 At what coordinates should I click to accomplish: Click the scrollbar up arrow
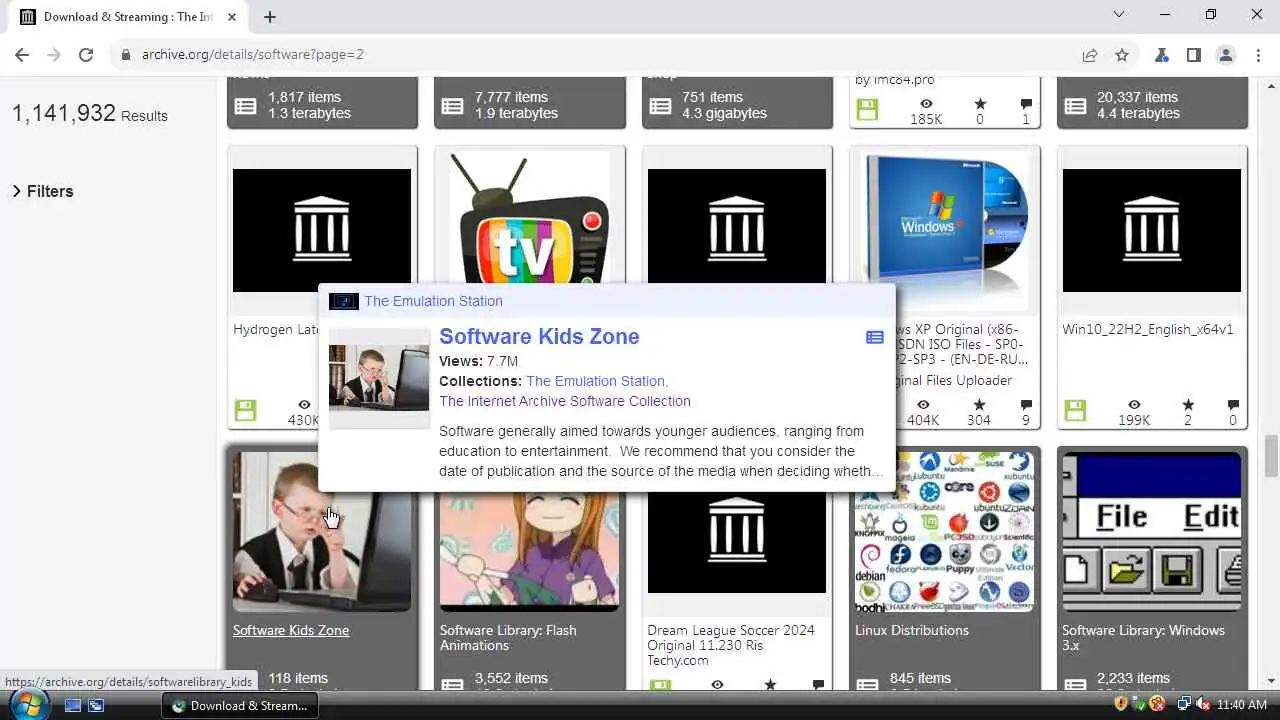pyautogui.click(x=1271, y=85)
